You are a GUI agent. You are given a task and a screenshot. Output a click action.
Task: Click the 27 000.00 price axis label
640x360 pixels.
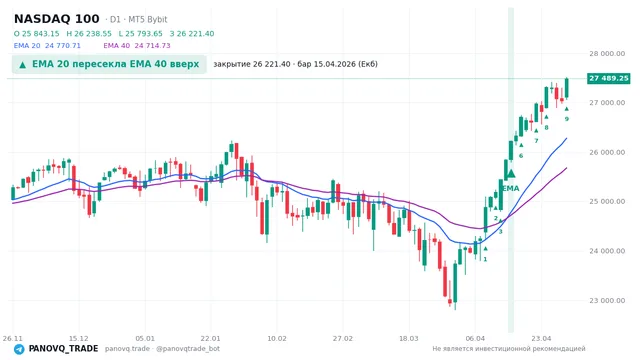point(607,103)
